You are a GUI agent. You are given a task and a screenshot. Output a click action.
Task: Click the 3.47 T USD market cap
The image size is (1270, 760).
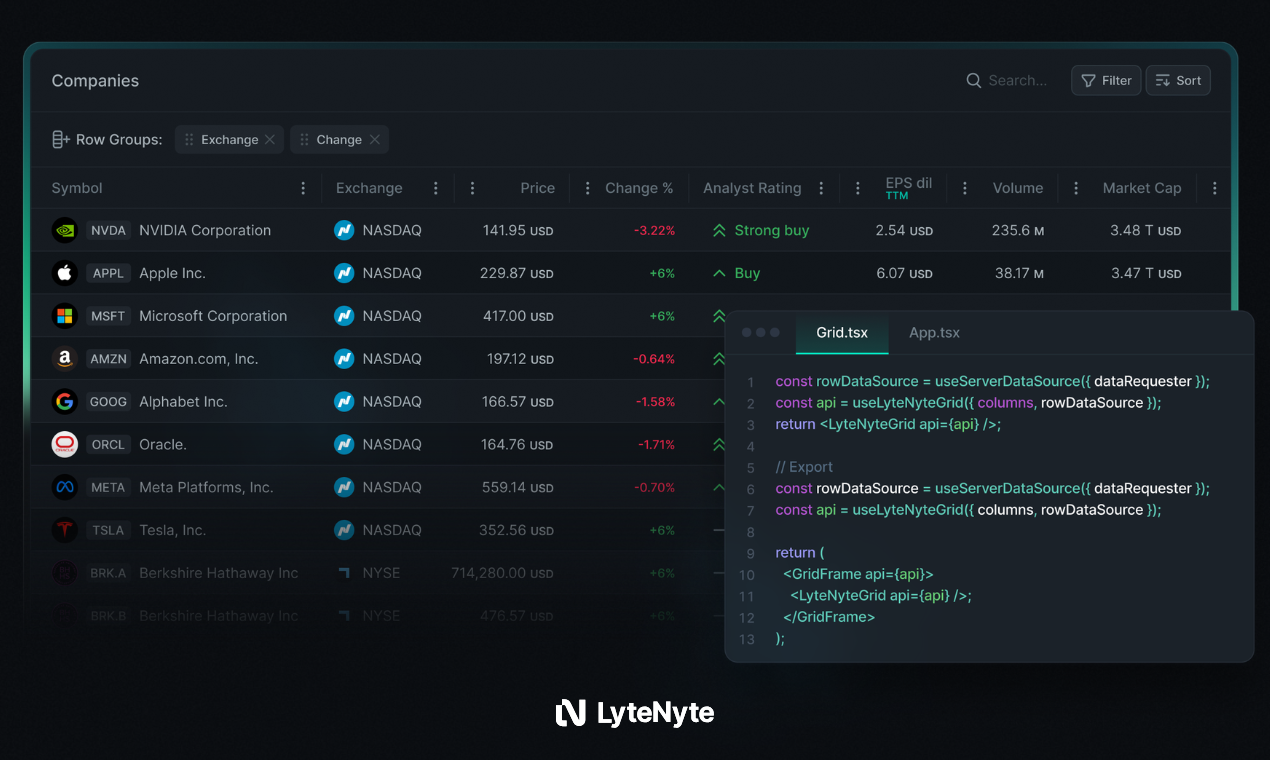tap(1146, 273)
